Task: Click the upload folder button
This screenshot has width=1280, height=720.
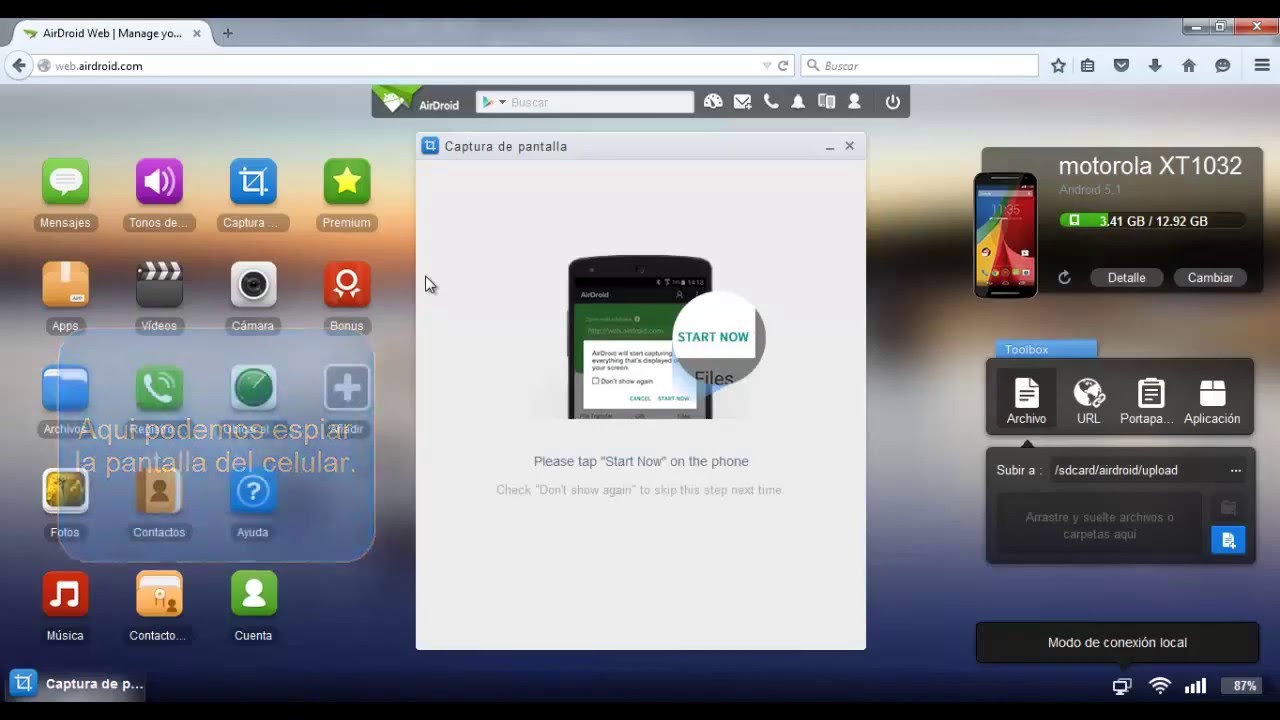Action: pyautogui.click(x=1228, y=508)
